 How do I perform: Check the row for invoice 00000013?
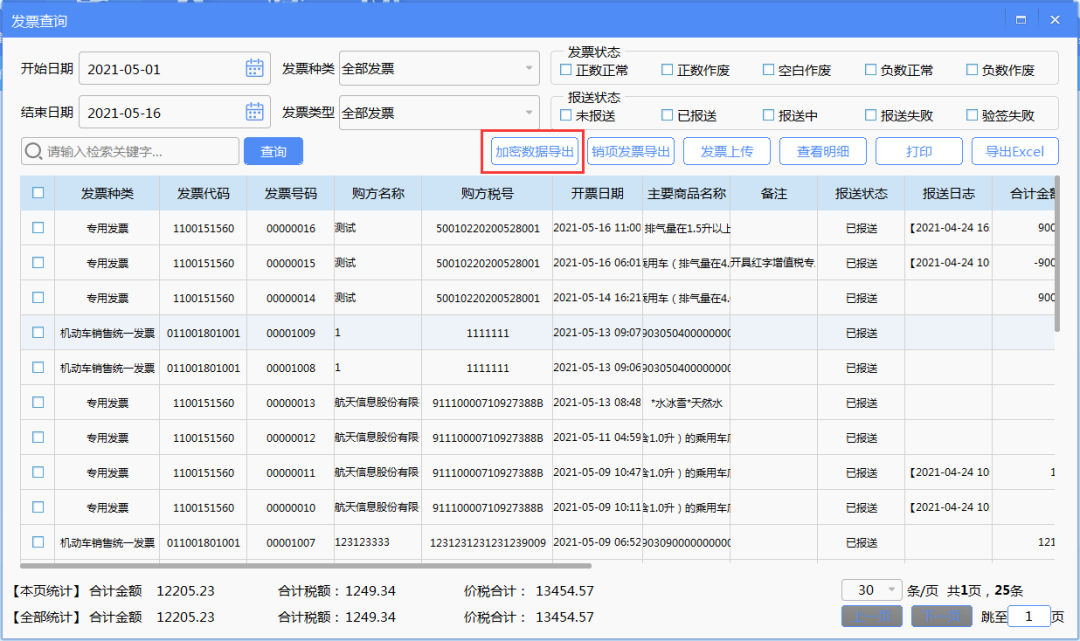pyautogui.click(x=37, y=402)
